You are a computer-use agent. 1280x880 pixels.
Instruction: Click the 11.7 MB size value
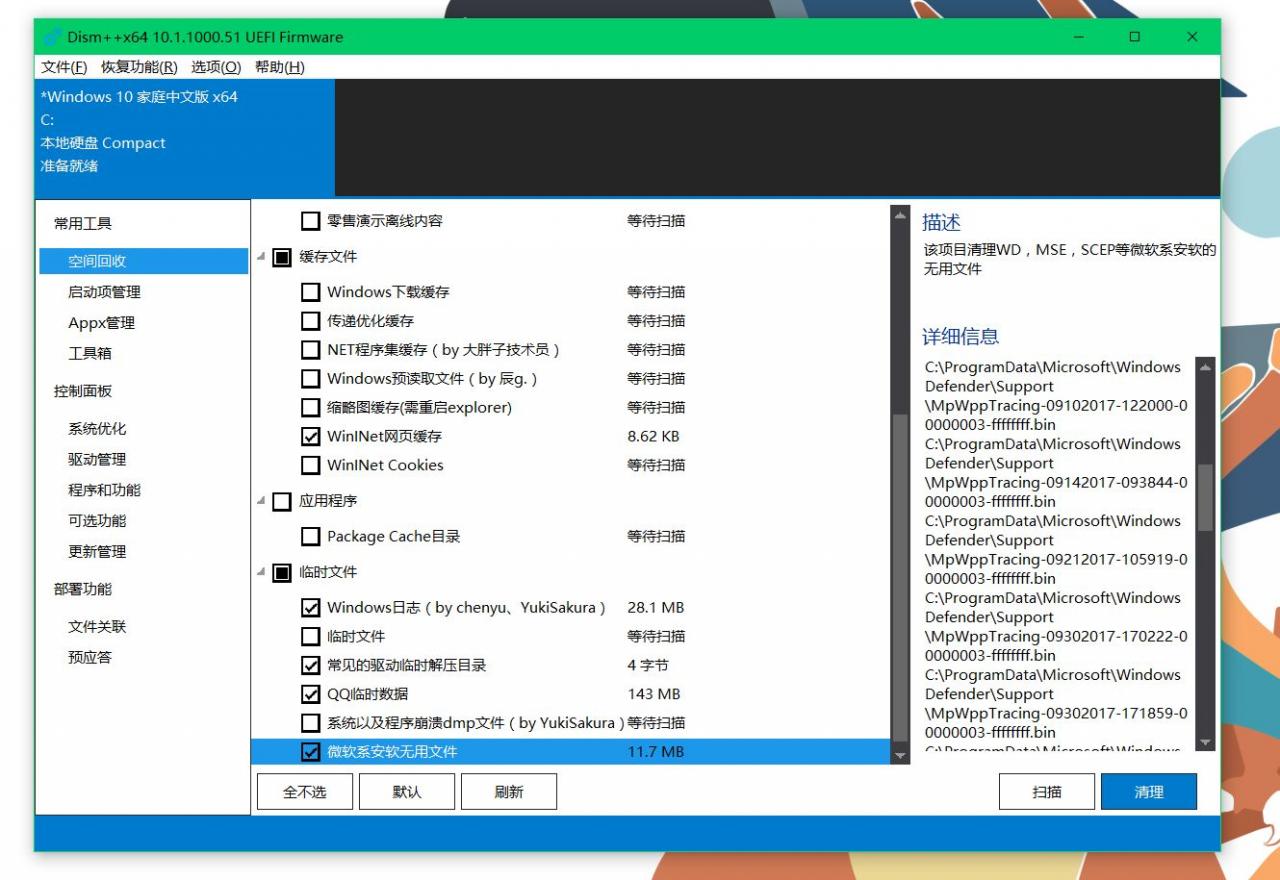pyautogui.click(x=656, y=751)
